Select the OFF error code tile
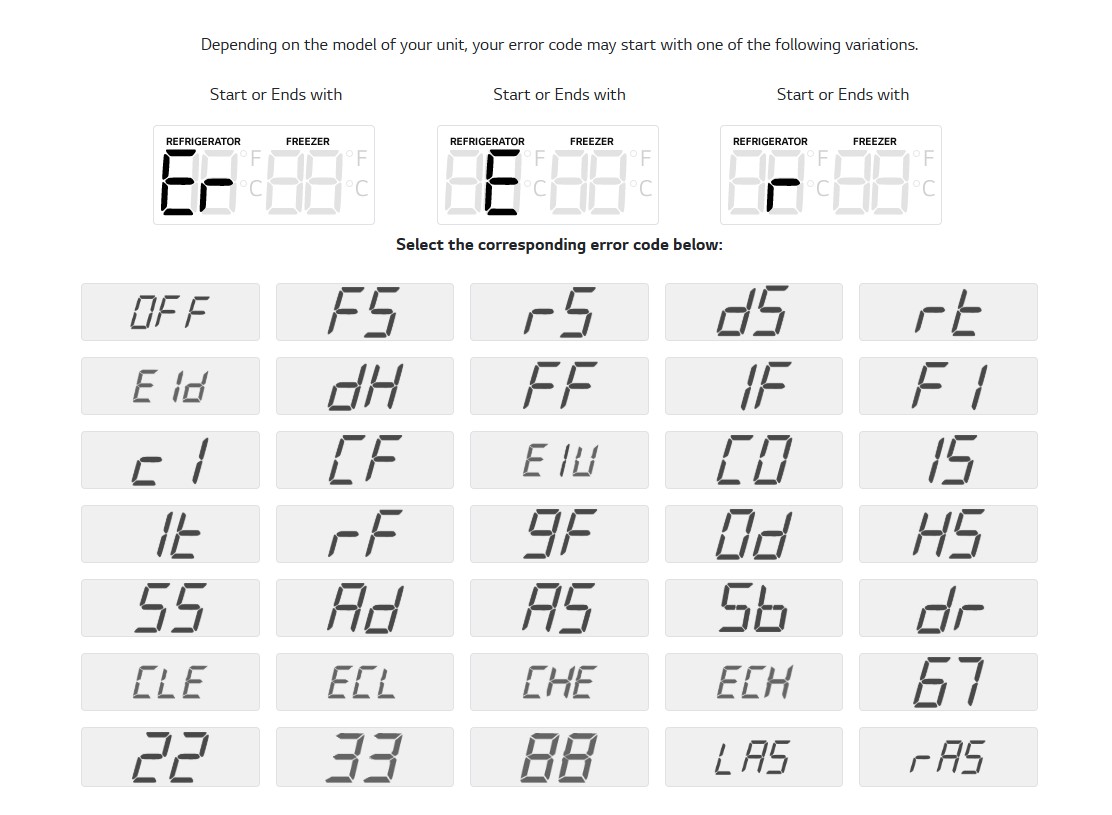Image resolution: width=1112 pixels, height=815 pixels. point(170,312)
